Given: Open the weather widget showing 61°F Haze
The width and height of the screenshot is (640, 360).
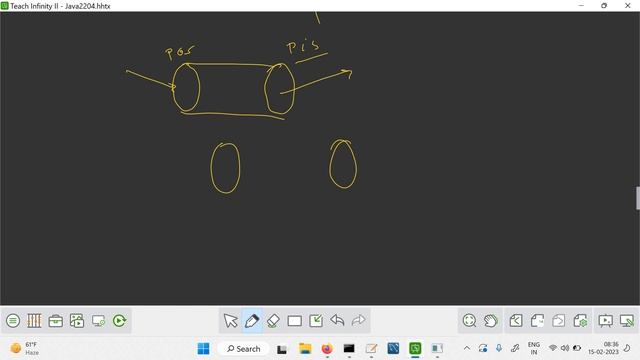Looking at the screenshot, I should point(24,348).
